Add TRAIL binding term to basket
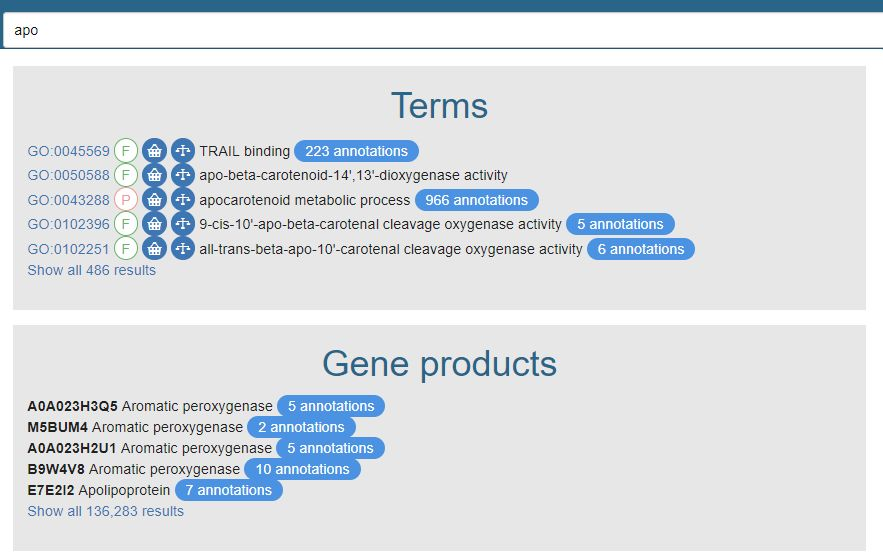The width and height of the screenshot is (883, 559). pos(154,151)
